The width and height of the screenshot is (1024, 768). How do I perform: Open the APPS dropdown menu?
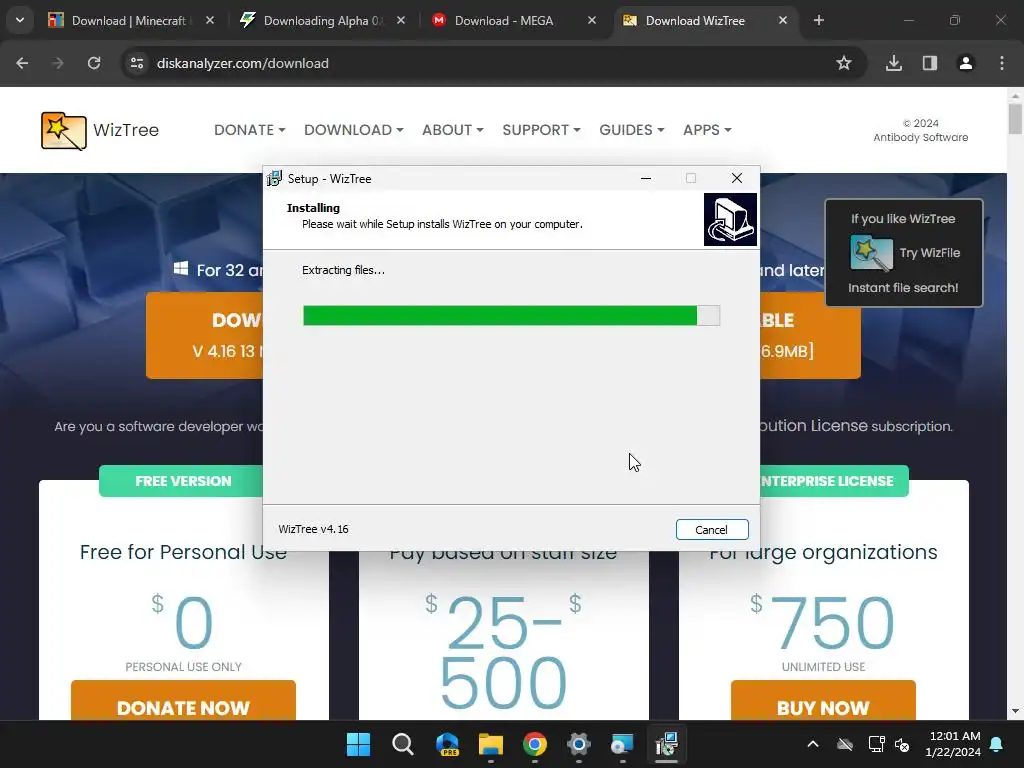tap(707, 130)
